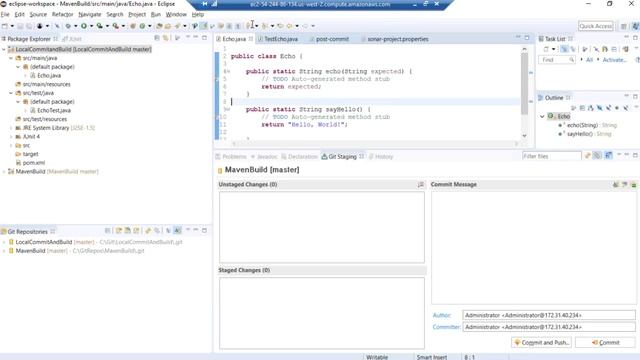Click the Find field in Task List
Image resolution: width=640 pixels, height=360 pixels.
pyautogui.click(x=557, y=60)
